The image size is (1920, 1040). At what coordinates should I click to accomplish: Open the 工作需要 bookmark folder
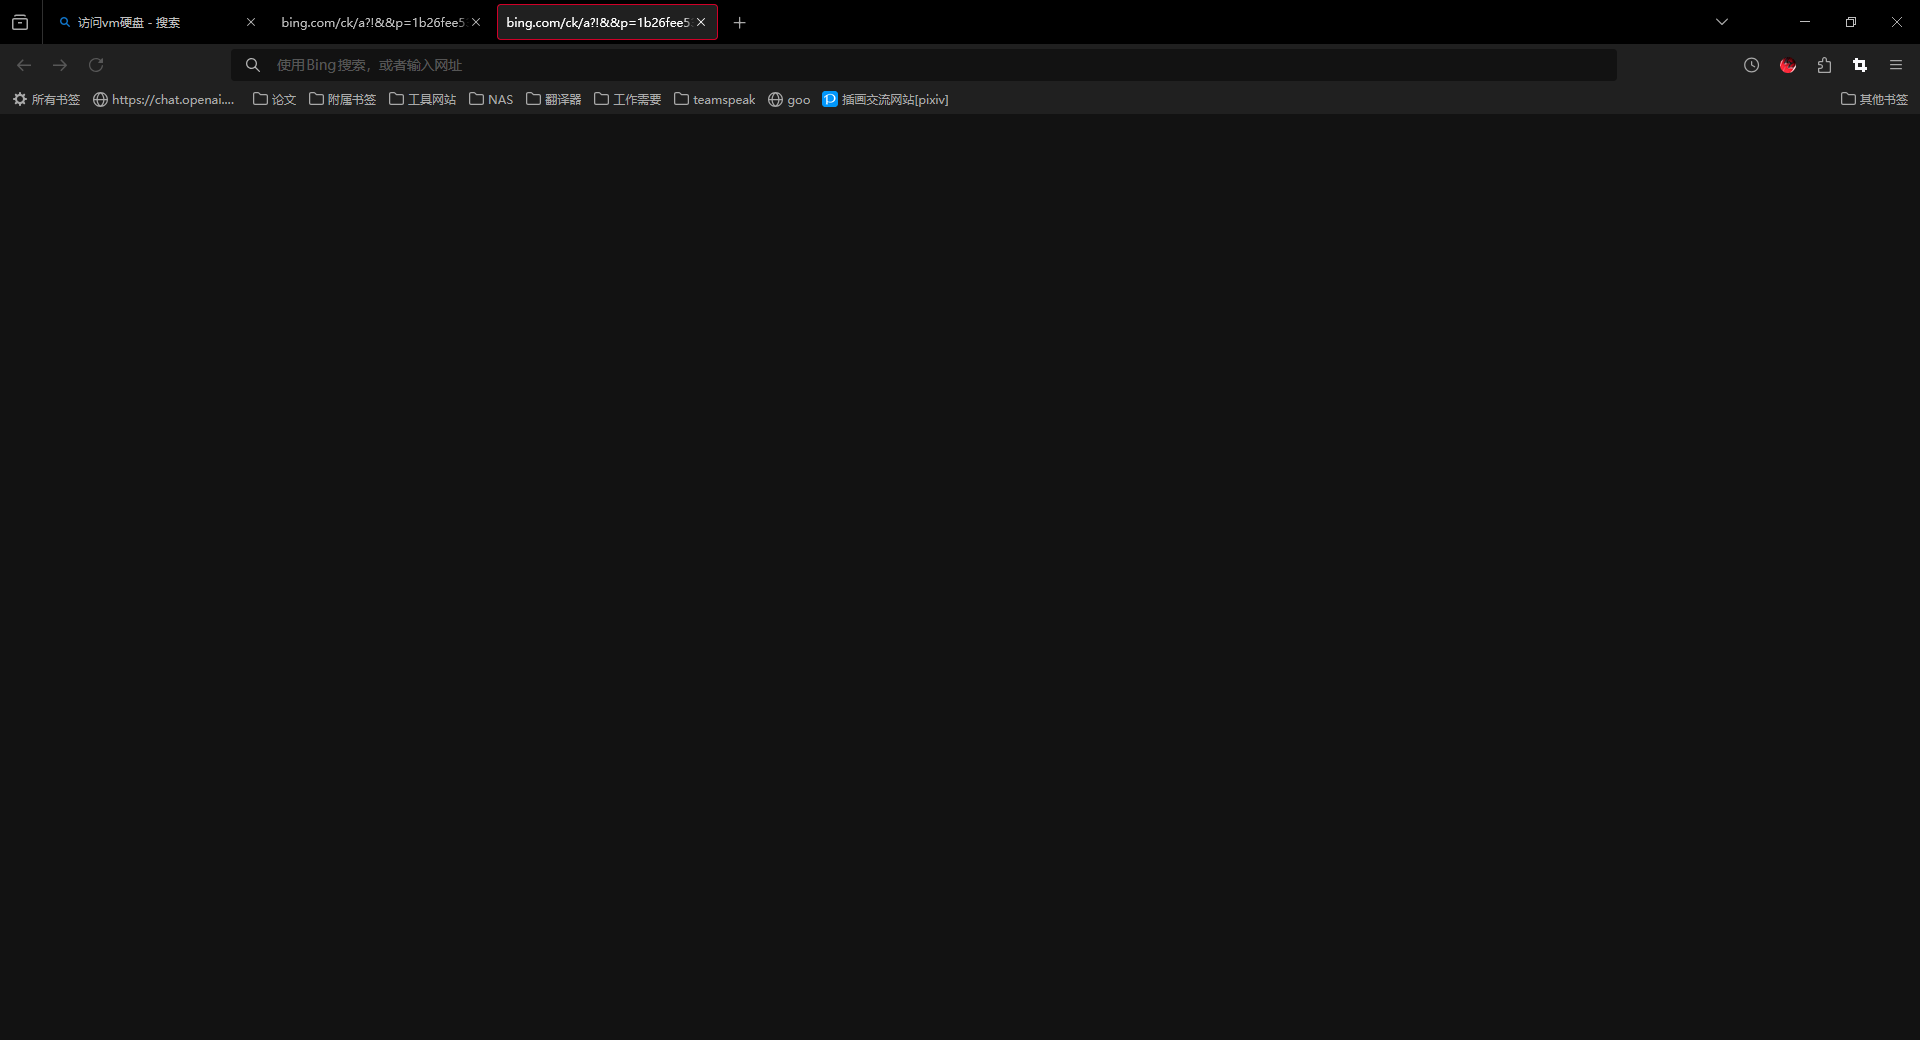pyautogui.click(x=628, y=99)
